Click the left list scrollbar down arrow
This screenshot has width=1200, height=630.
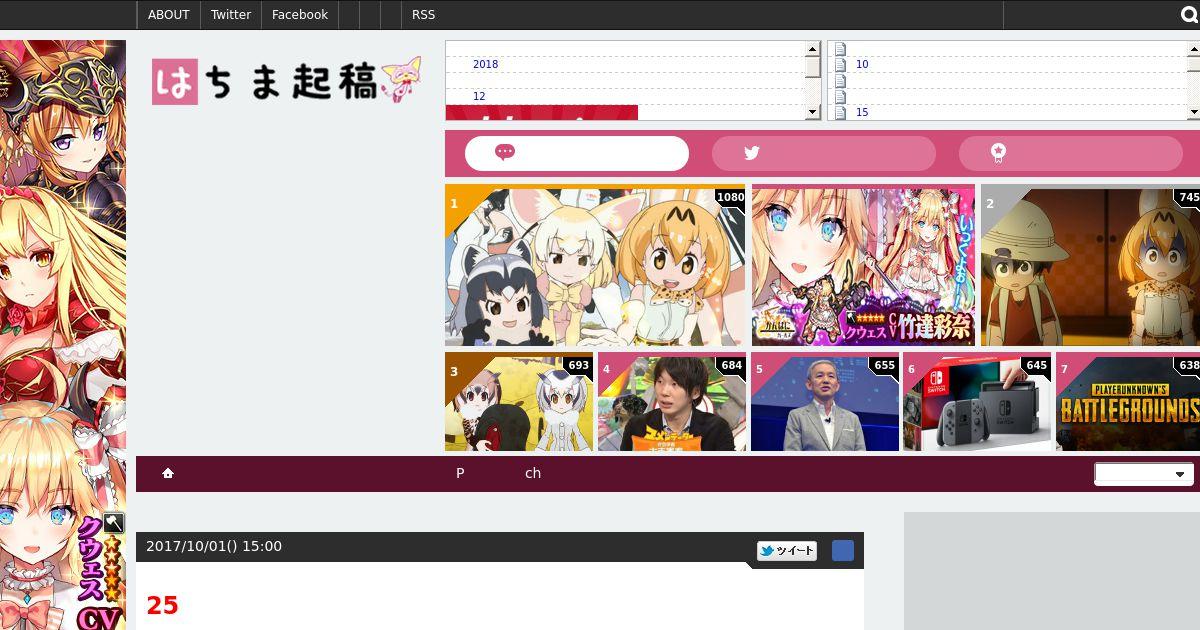pos(813,112)
